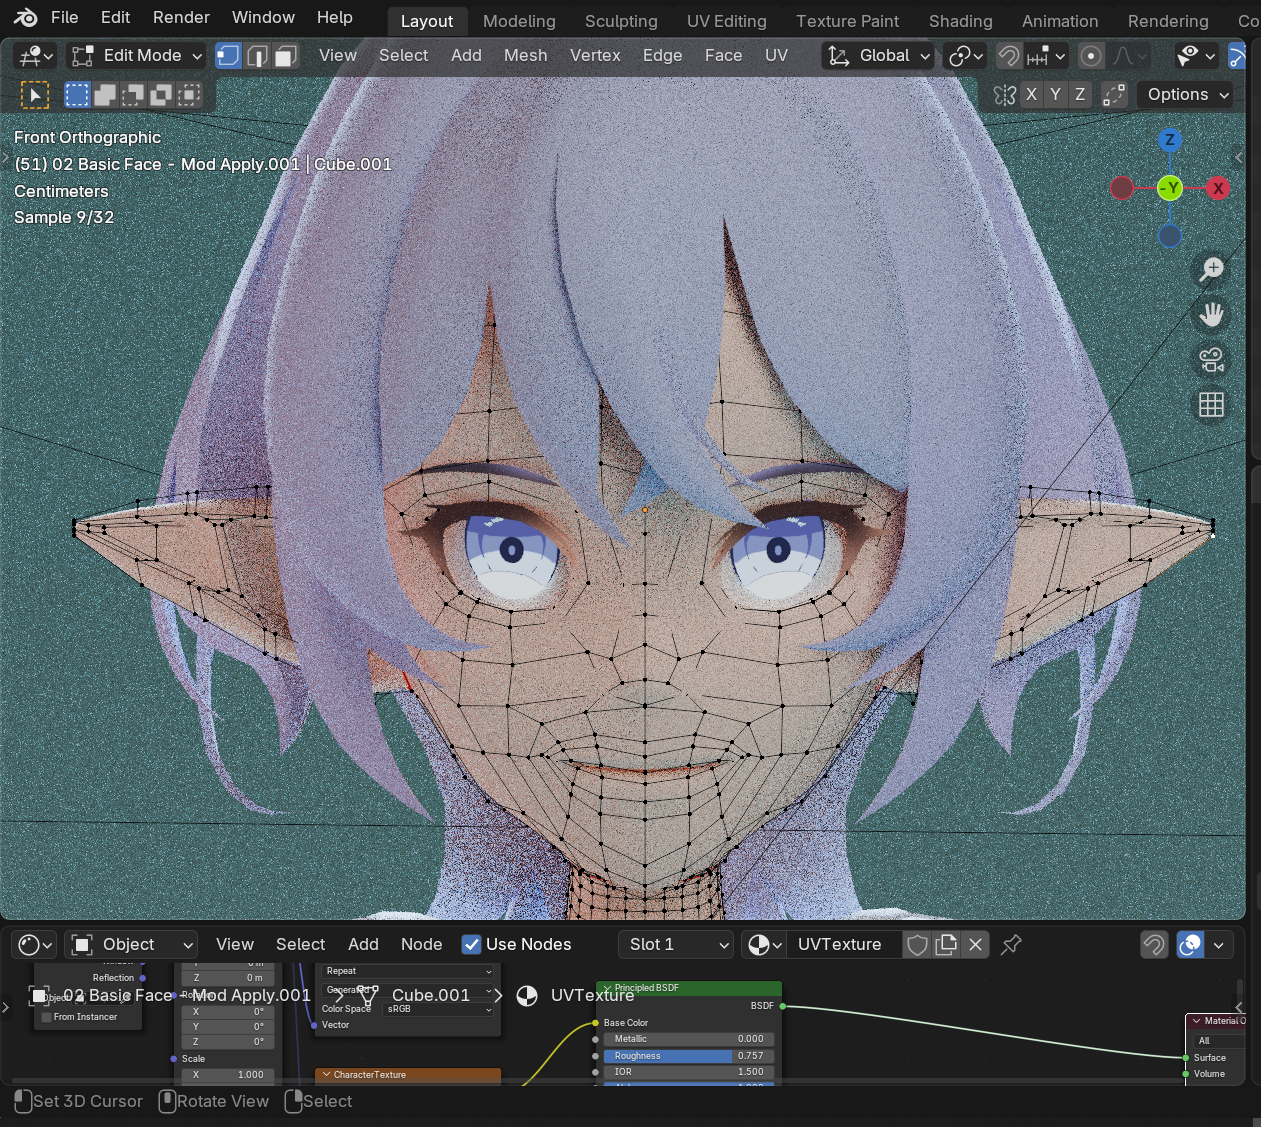Open the Slot 1 material slot dropdown
This screenshot has height=1127, width=1261.
(x=677, y=945)
